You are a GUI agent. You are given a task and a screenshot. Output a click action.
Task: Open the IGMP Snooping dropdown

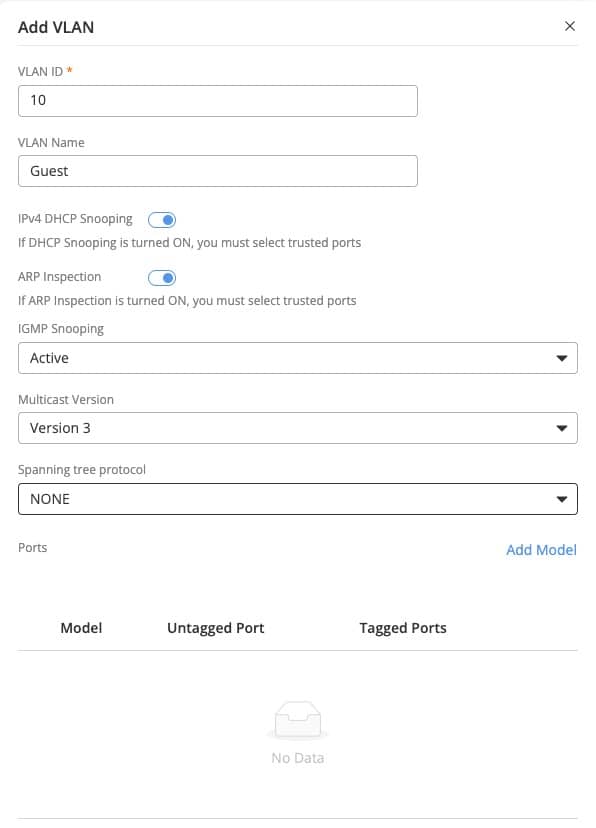pos(298,358)
